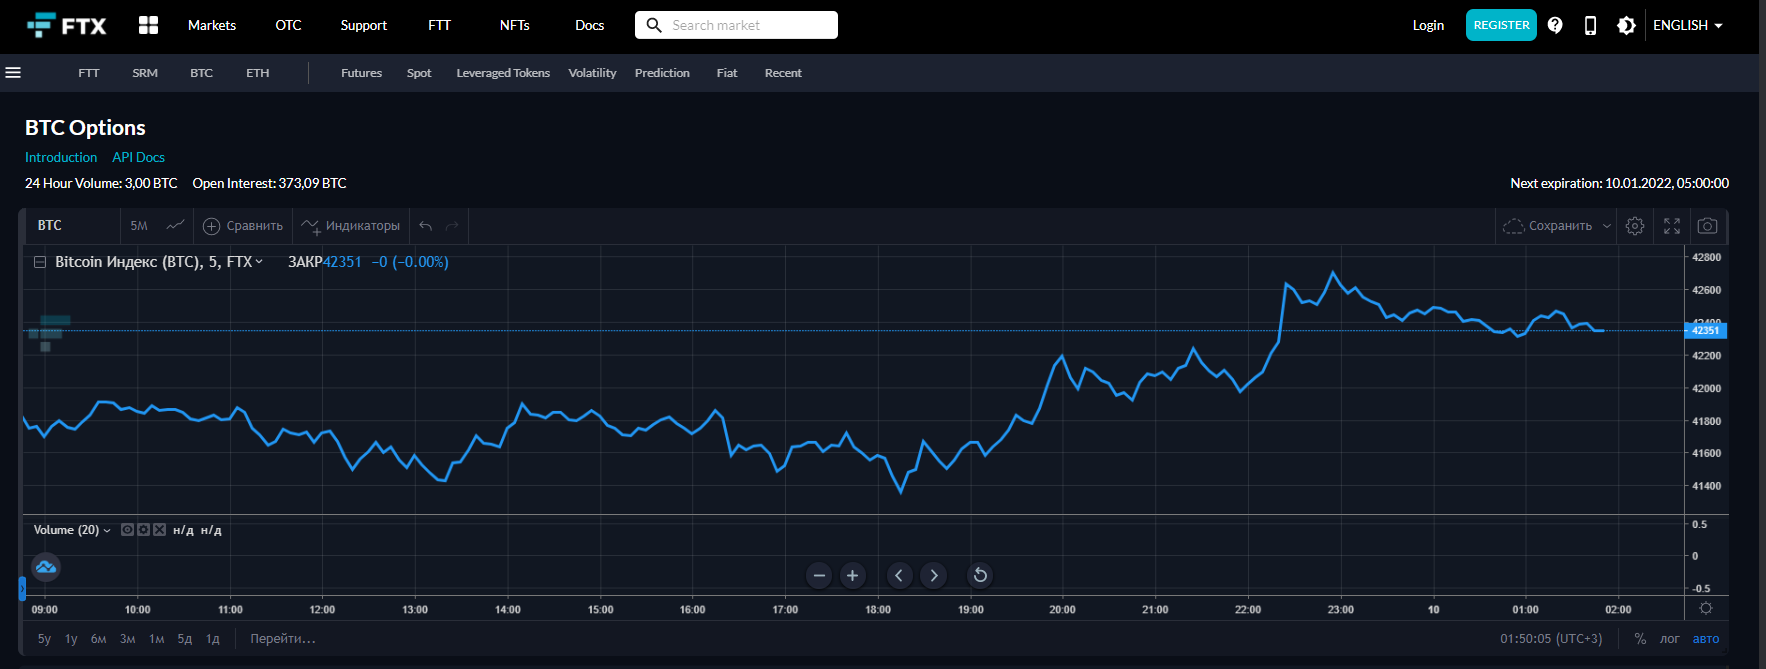Select the Recent tab
Viewport: 1766px width, 669px height.
click(783, 73)
